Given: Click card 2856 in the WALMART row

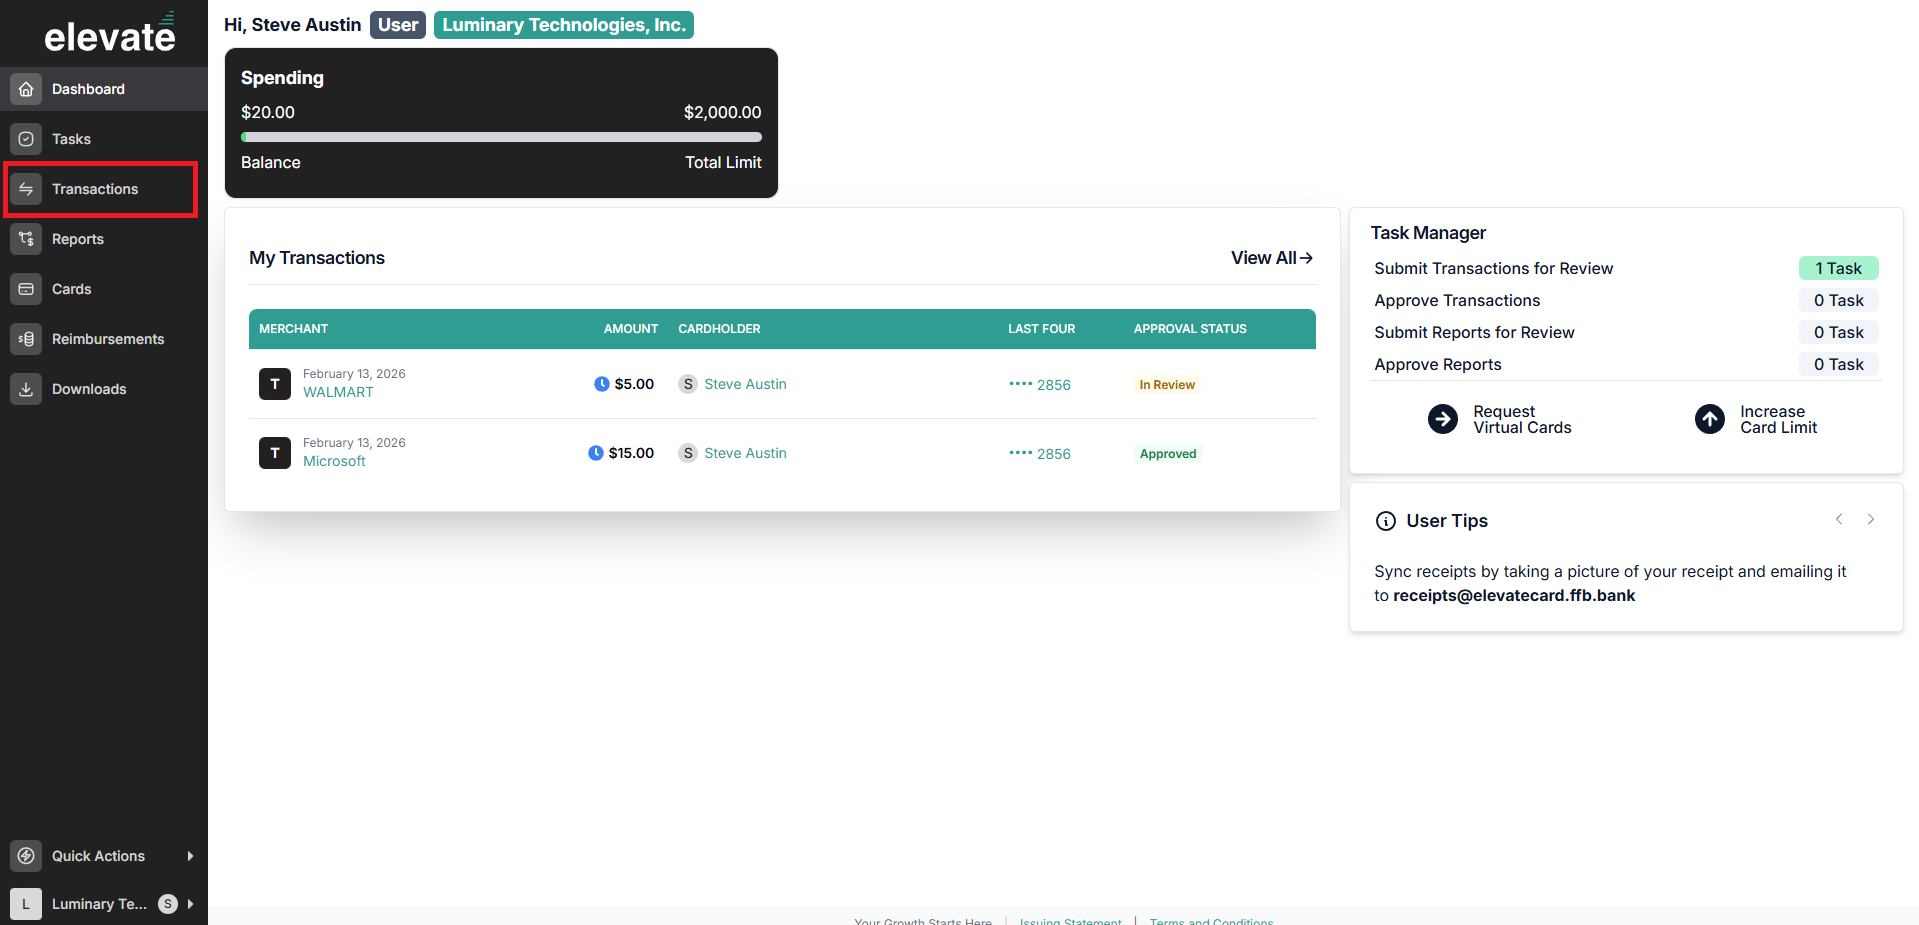Looking at the screenshot, I should click(x=1040, y=385).
